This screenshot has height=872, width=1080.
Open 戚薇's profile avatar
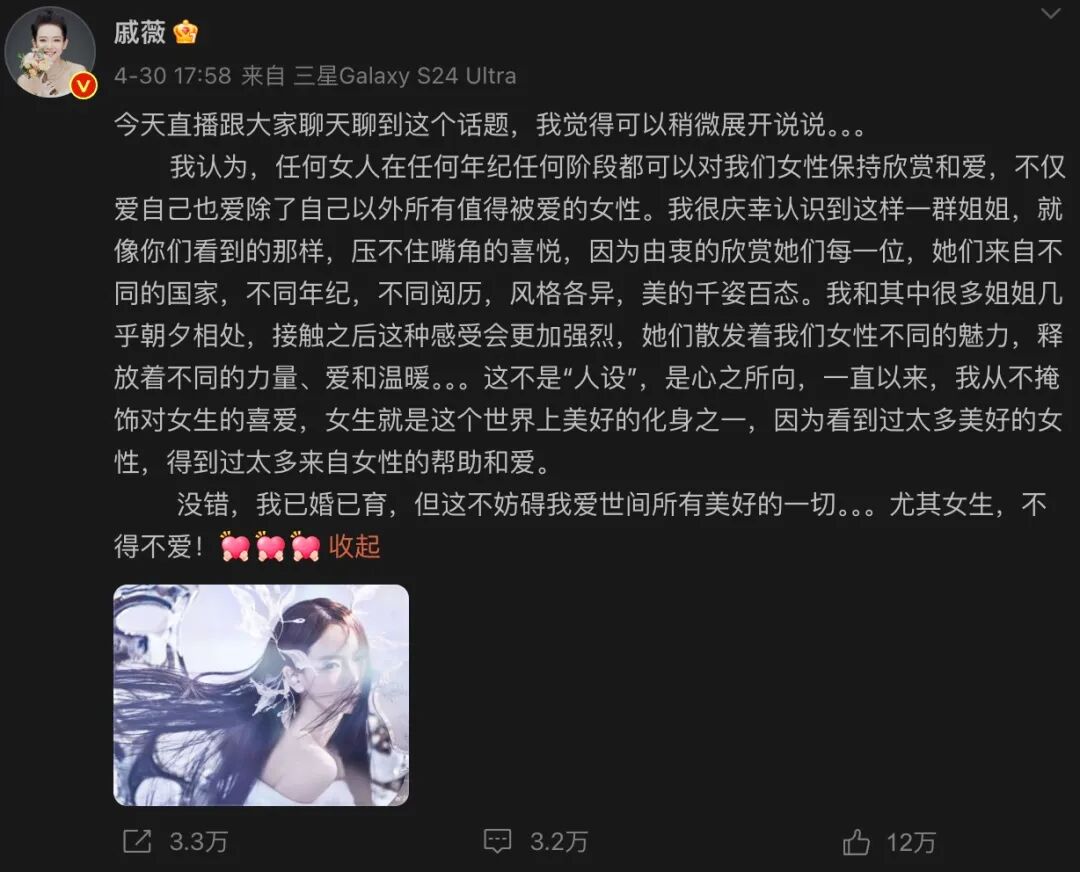(x=50, y=52)
